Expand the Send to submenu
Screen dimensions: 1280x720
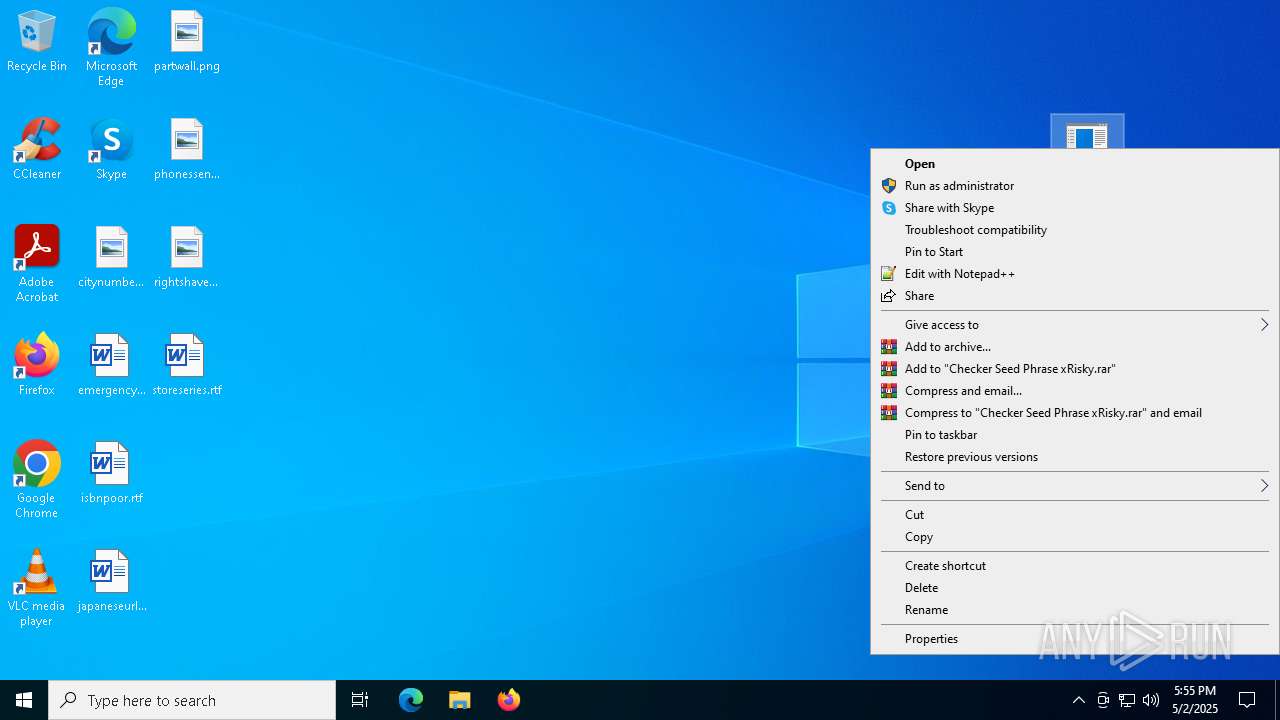point(1075,486)
